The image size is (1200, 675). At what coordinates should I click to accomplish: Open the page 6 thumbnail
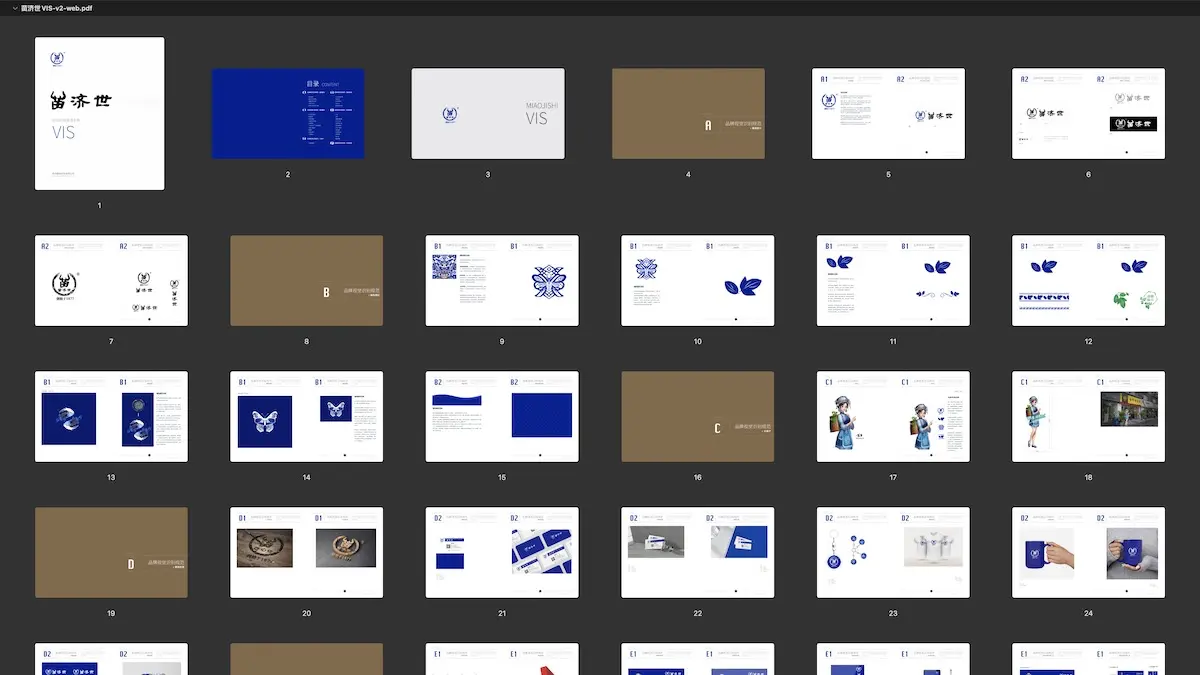point(1088,113)
